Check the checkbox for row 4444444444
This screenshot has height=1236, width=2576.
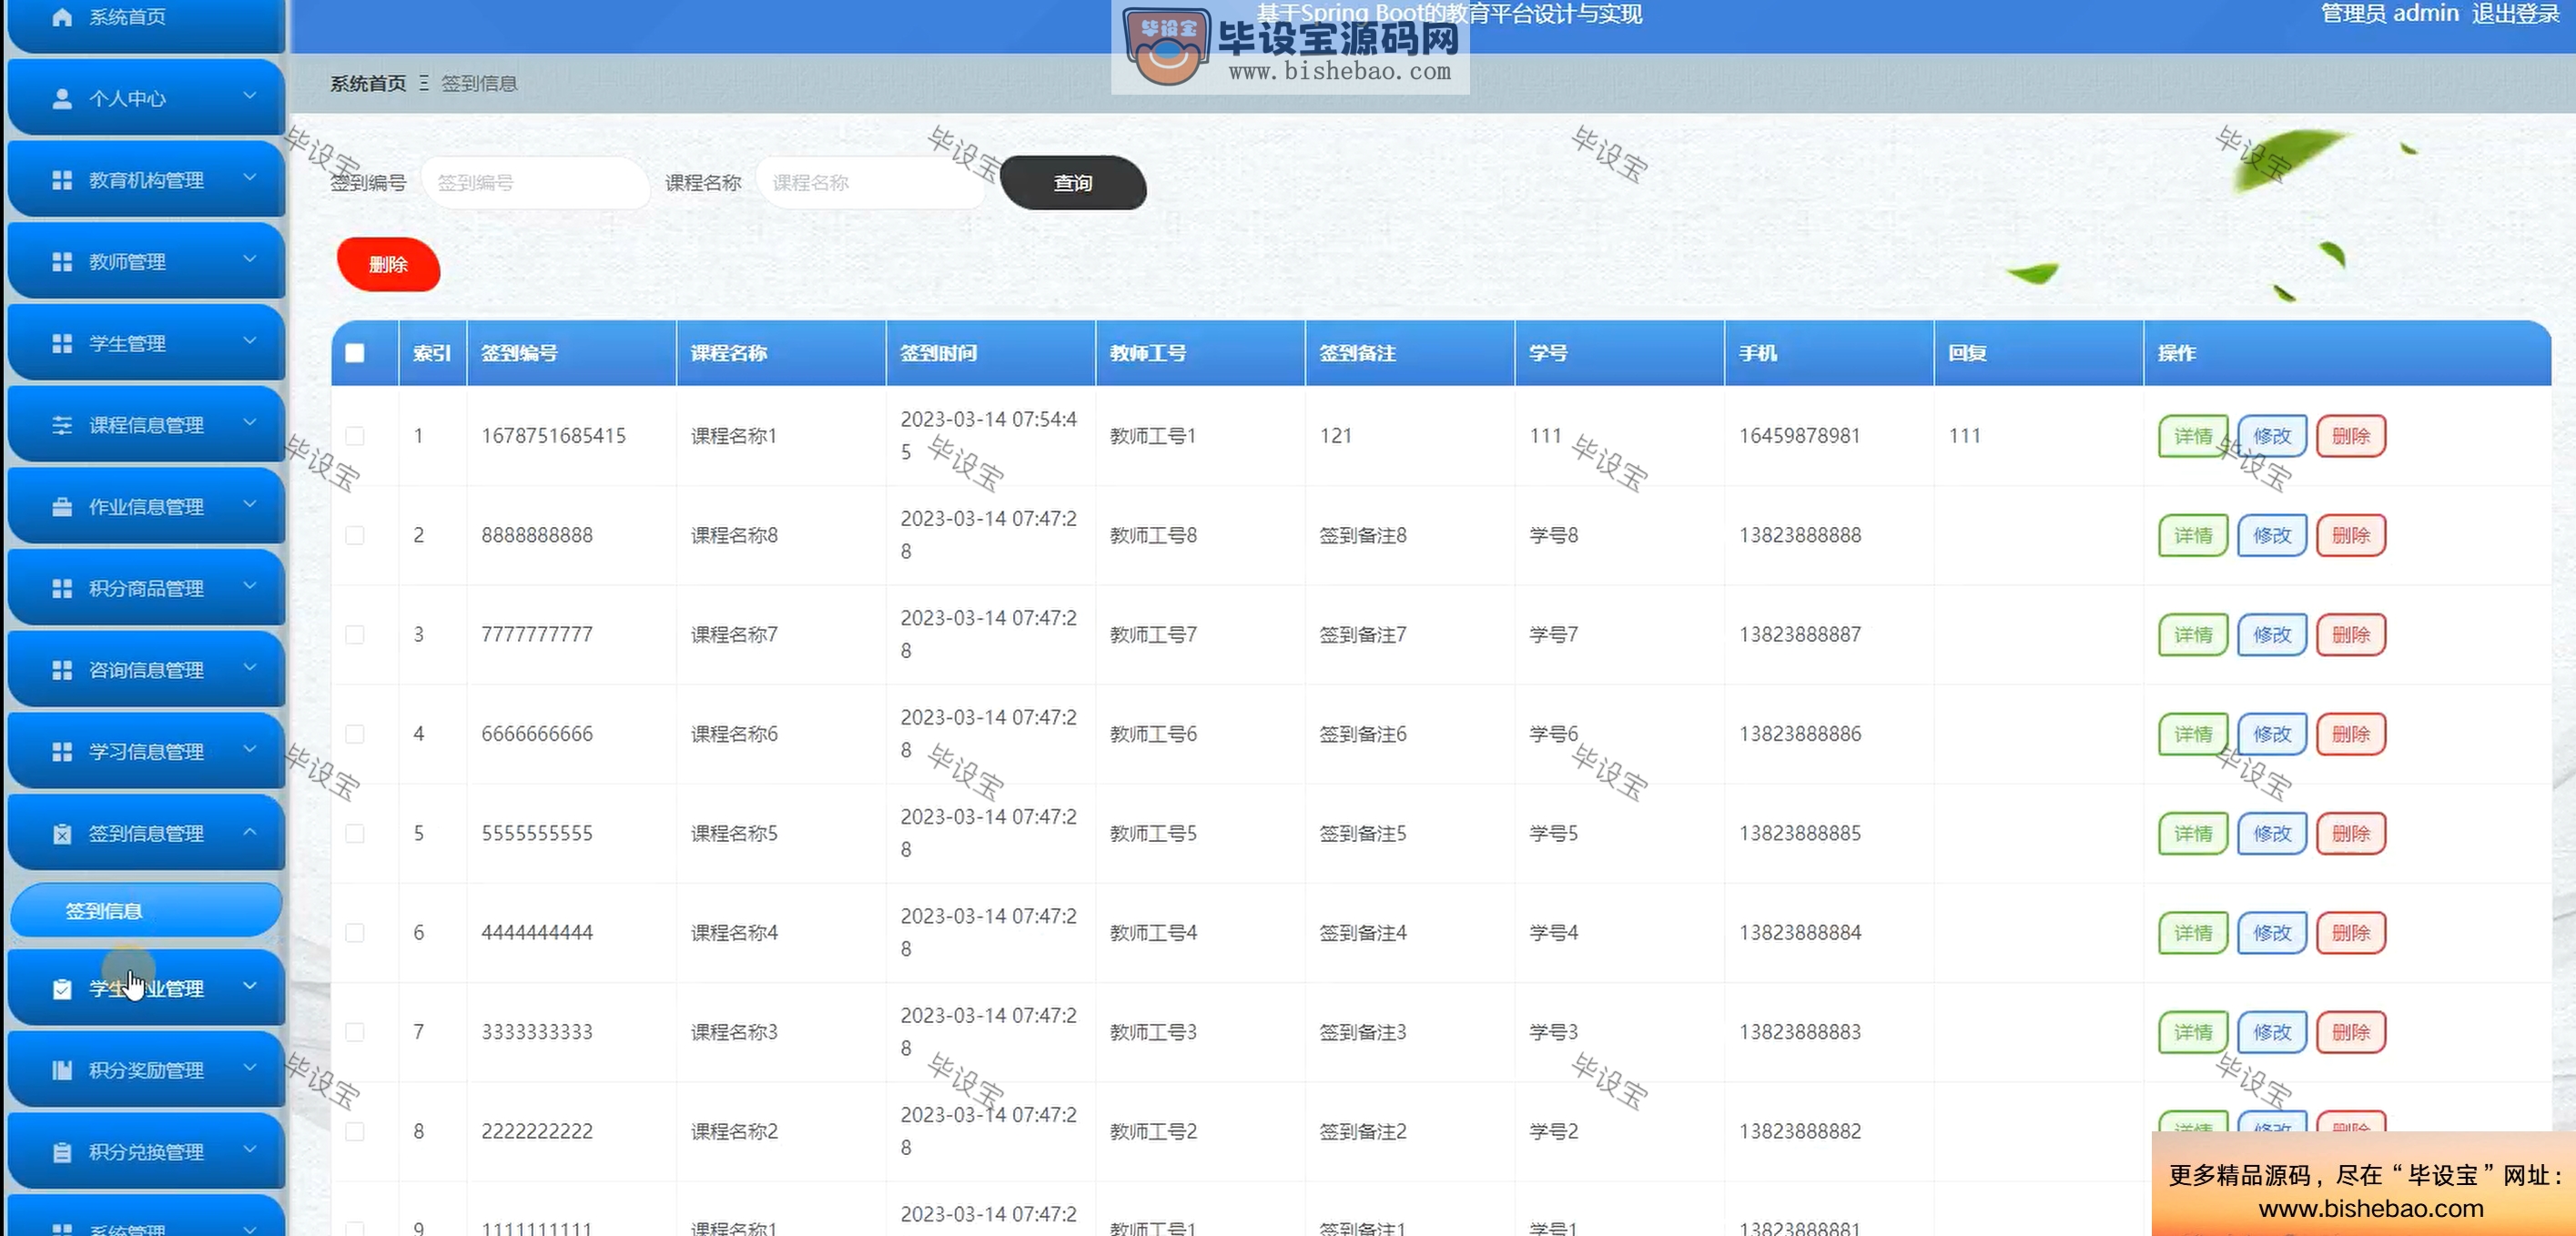[x=355, y=932]
